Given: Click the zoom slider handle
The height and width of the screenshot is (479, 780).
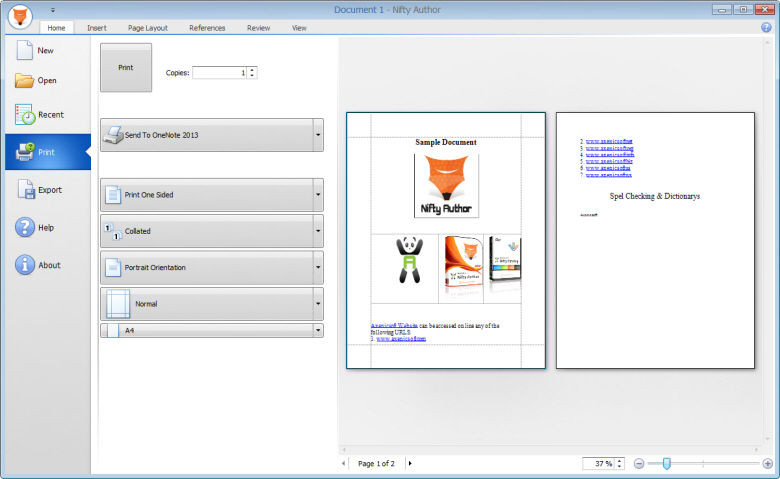Looking at the screenshot, I should (666, 464).
